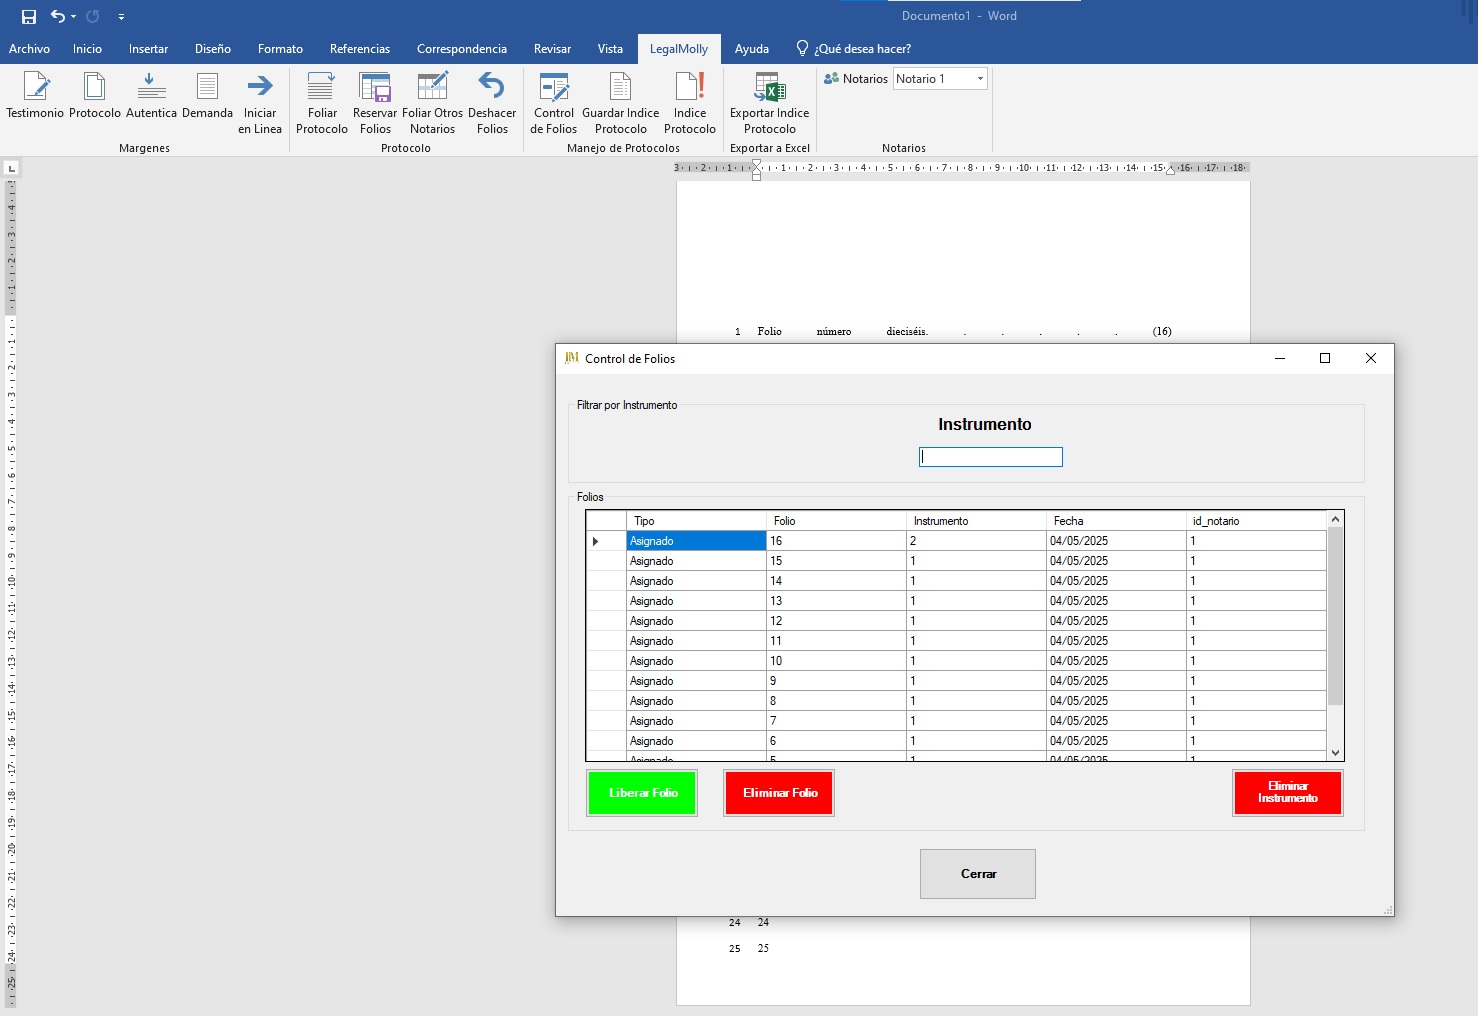Viewport: 1478px width, 1016px height.
Task: Click the Instrumento column header
Action: click(x=976, y=521)
